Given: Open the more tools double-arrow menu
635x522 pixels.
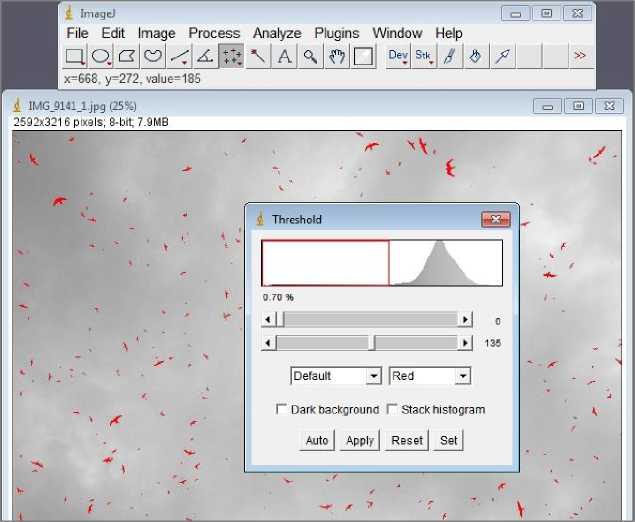Looking at the screenshot, I should tap(580, 55).
